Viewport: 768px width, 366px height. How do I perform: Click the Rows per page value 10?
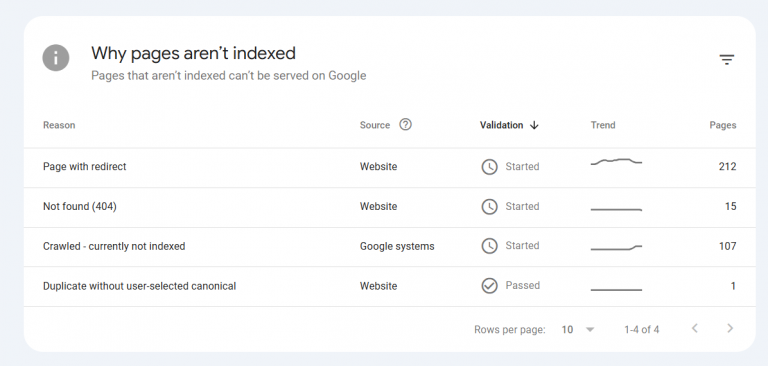[x=567, y=330]
